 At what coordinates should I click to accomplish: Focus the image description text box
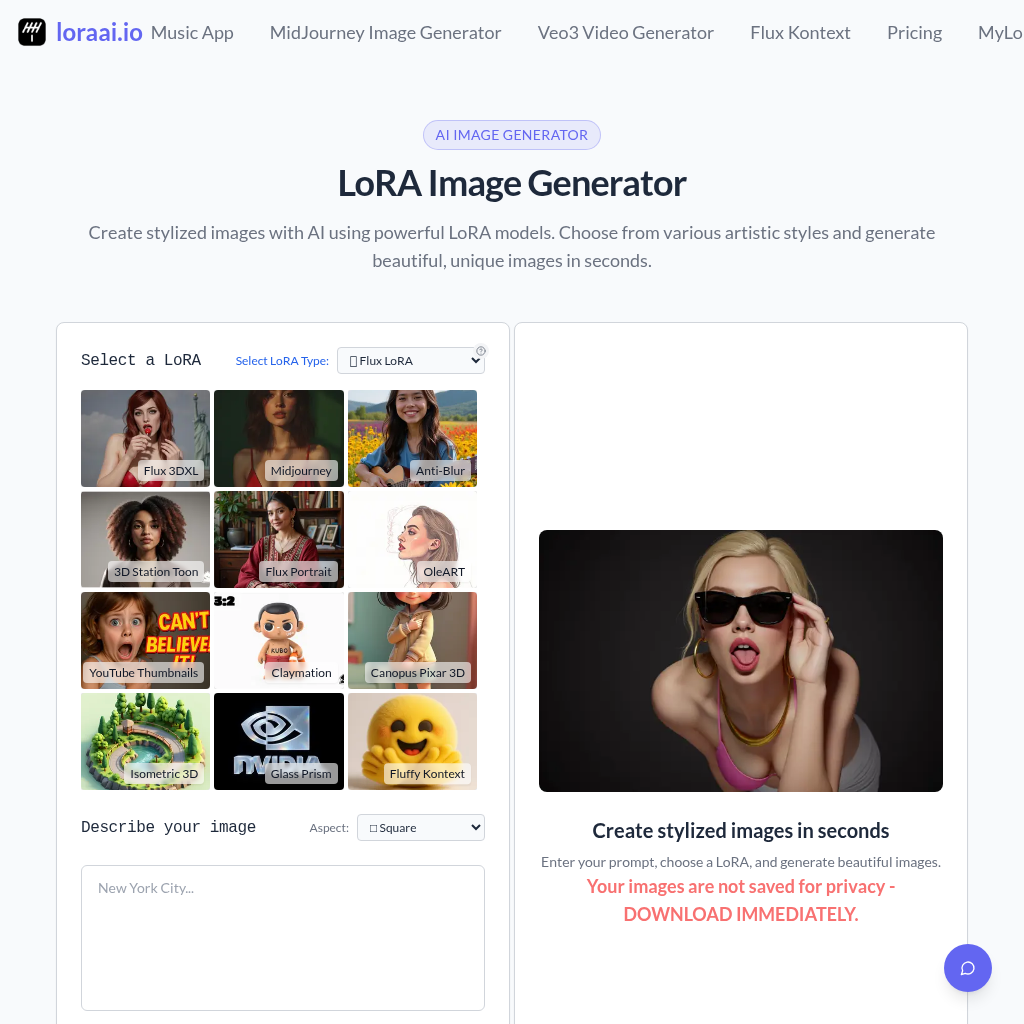click(x=283, y=938)
